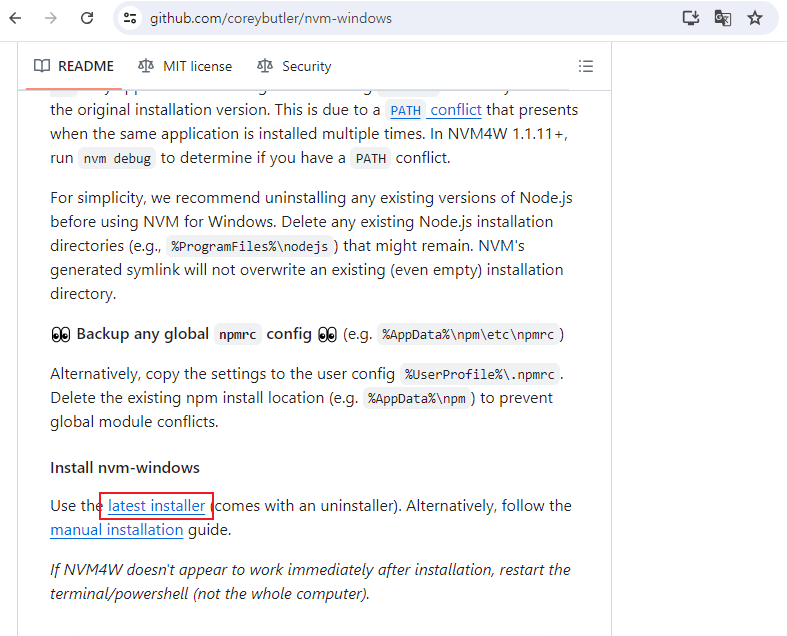Open the README outline list icon
Image resolution: width=787 pixels, height=636 pixels.
(x=586, y=66)
